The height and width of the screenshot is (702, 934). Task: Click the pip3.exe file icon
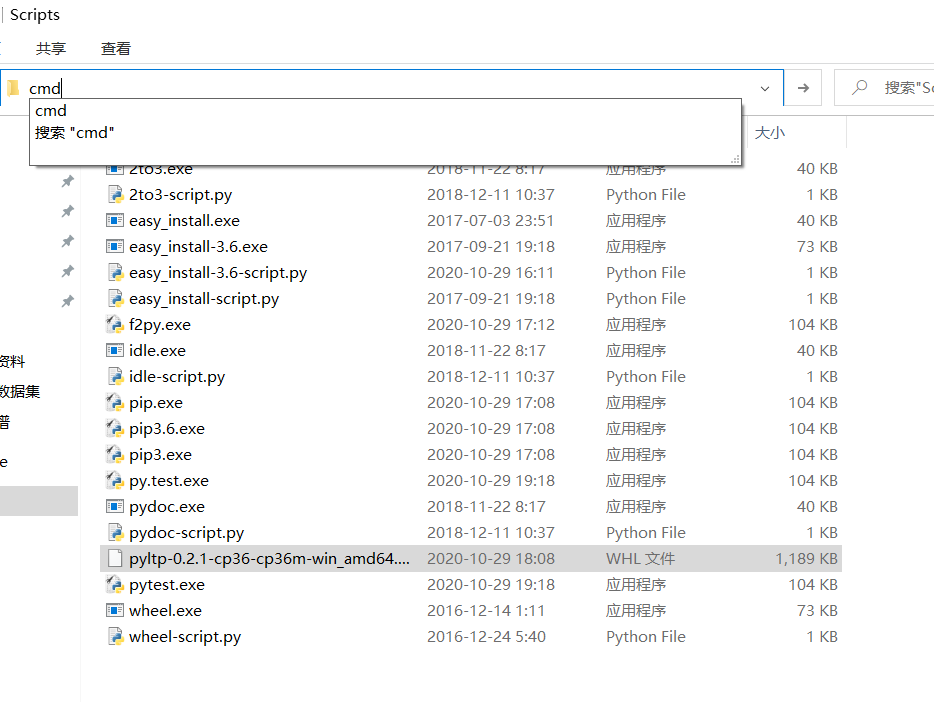coord(115,454)
